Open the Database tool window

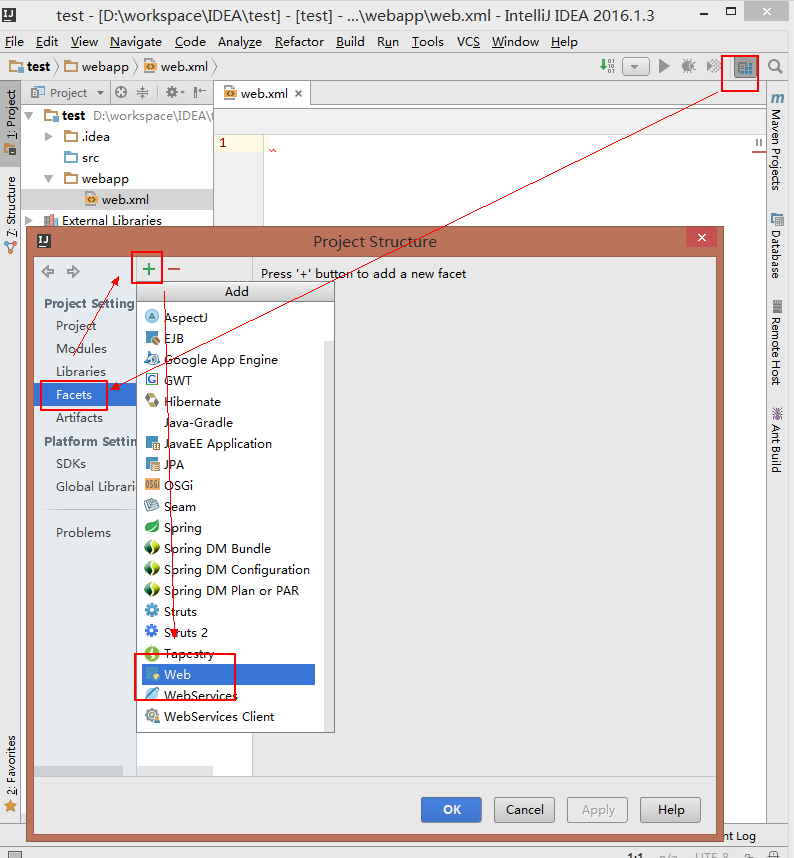point(776,246)
